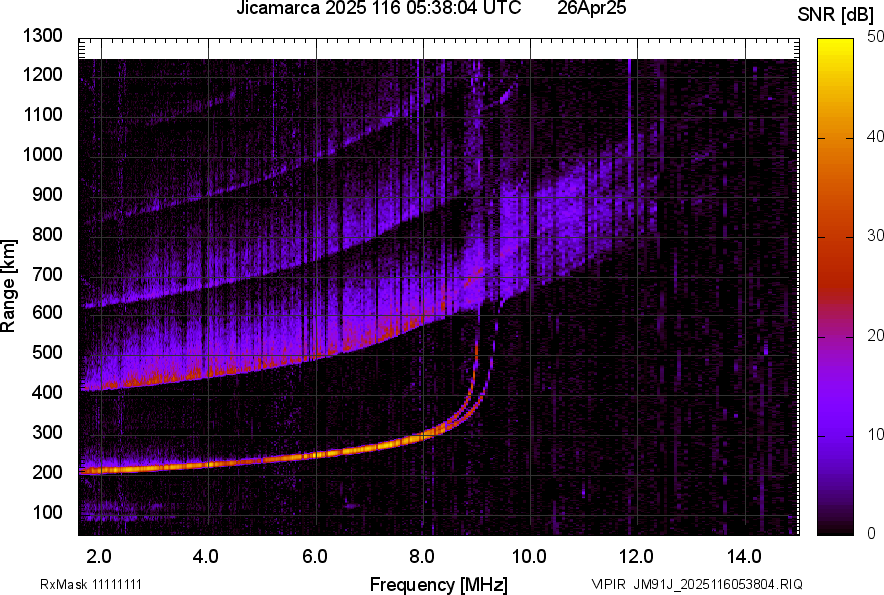This screenshot has height=595, width=884.
Task: Click the x-axis tick label '12.0'
Action: click(637, 557)
